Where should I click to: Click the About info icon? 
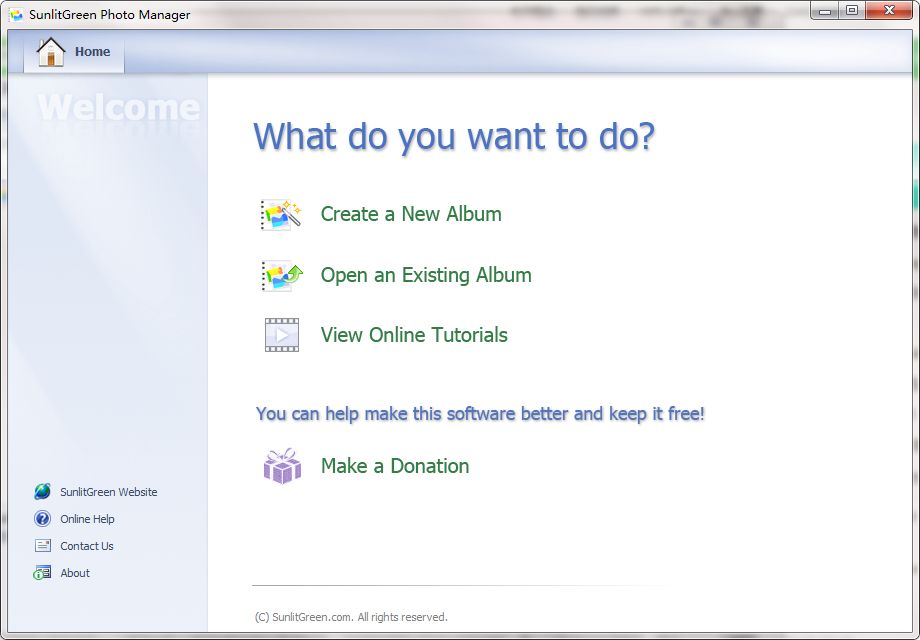pos(42,573)
